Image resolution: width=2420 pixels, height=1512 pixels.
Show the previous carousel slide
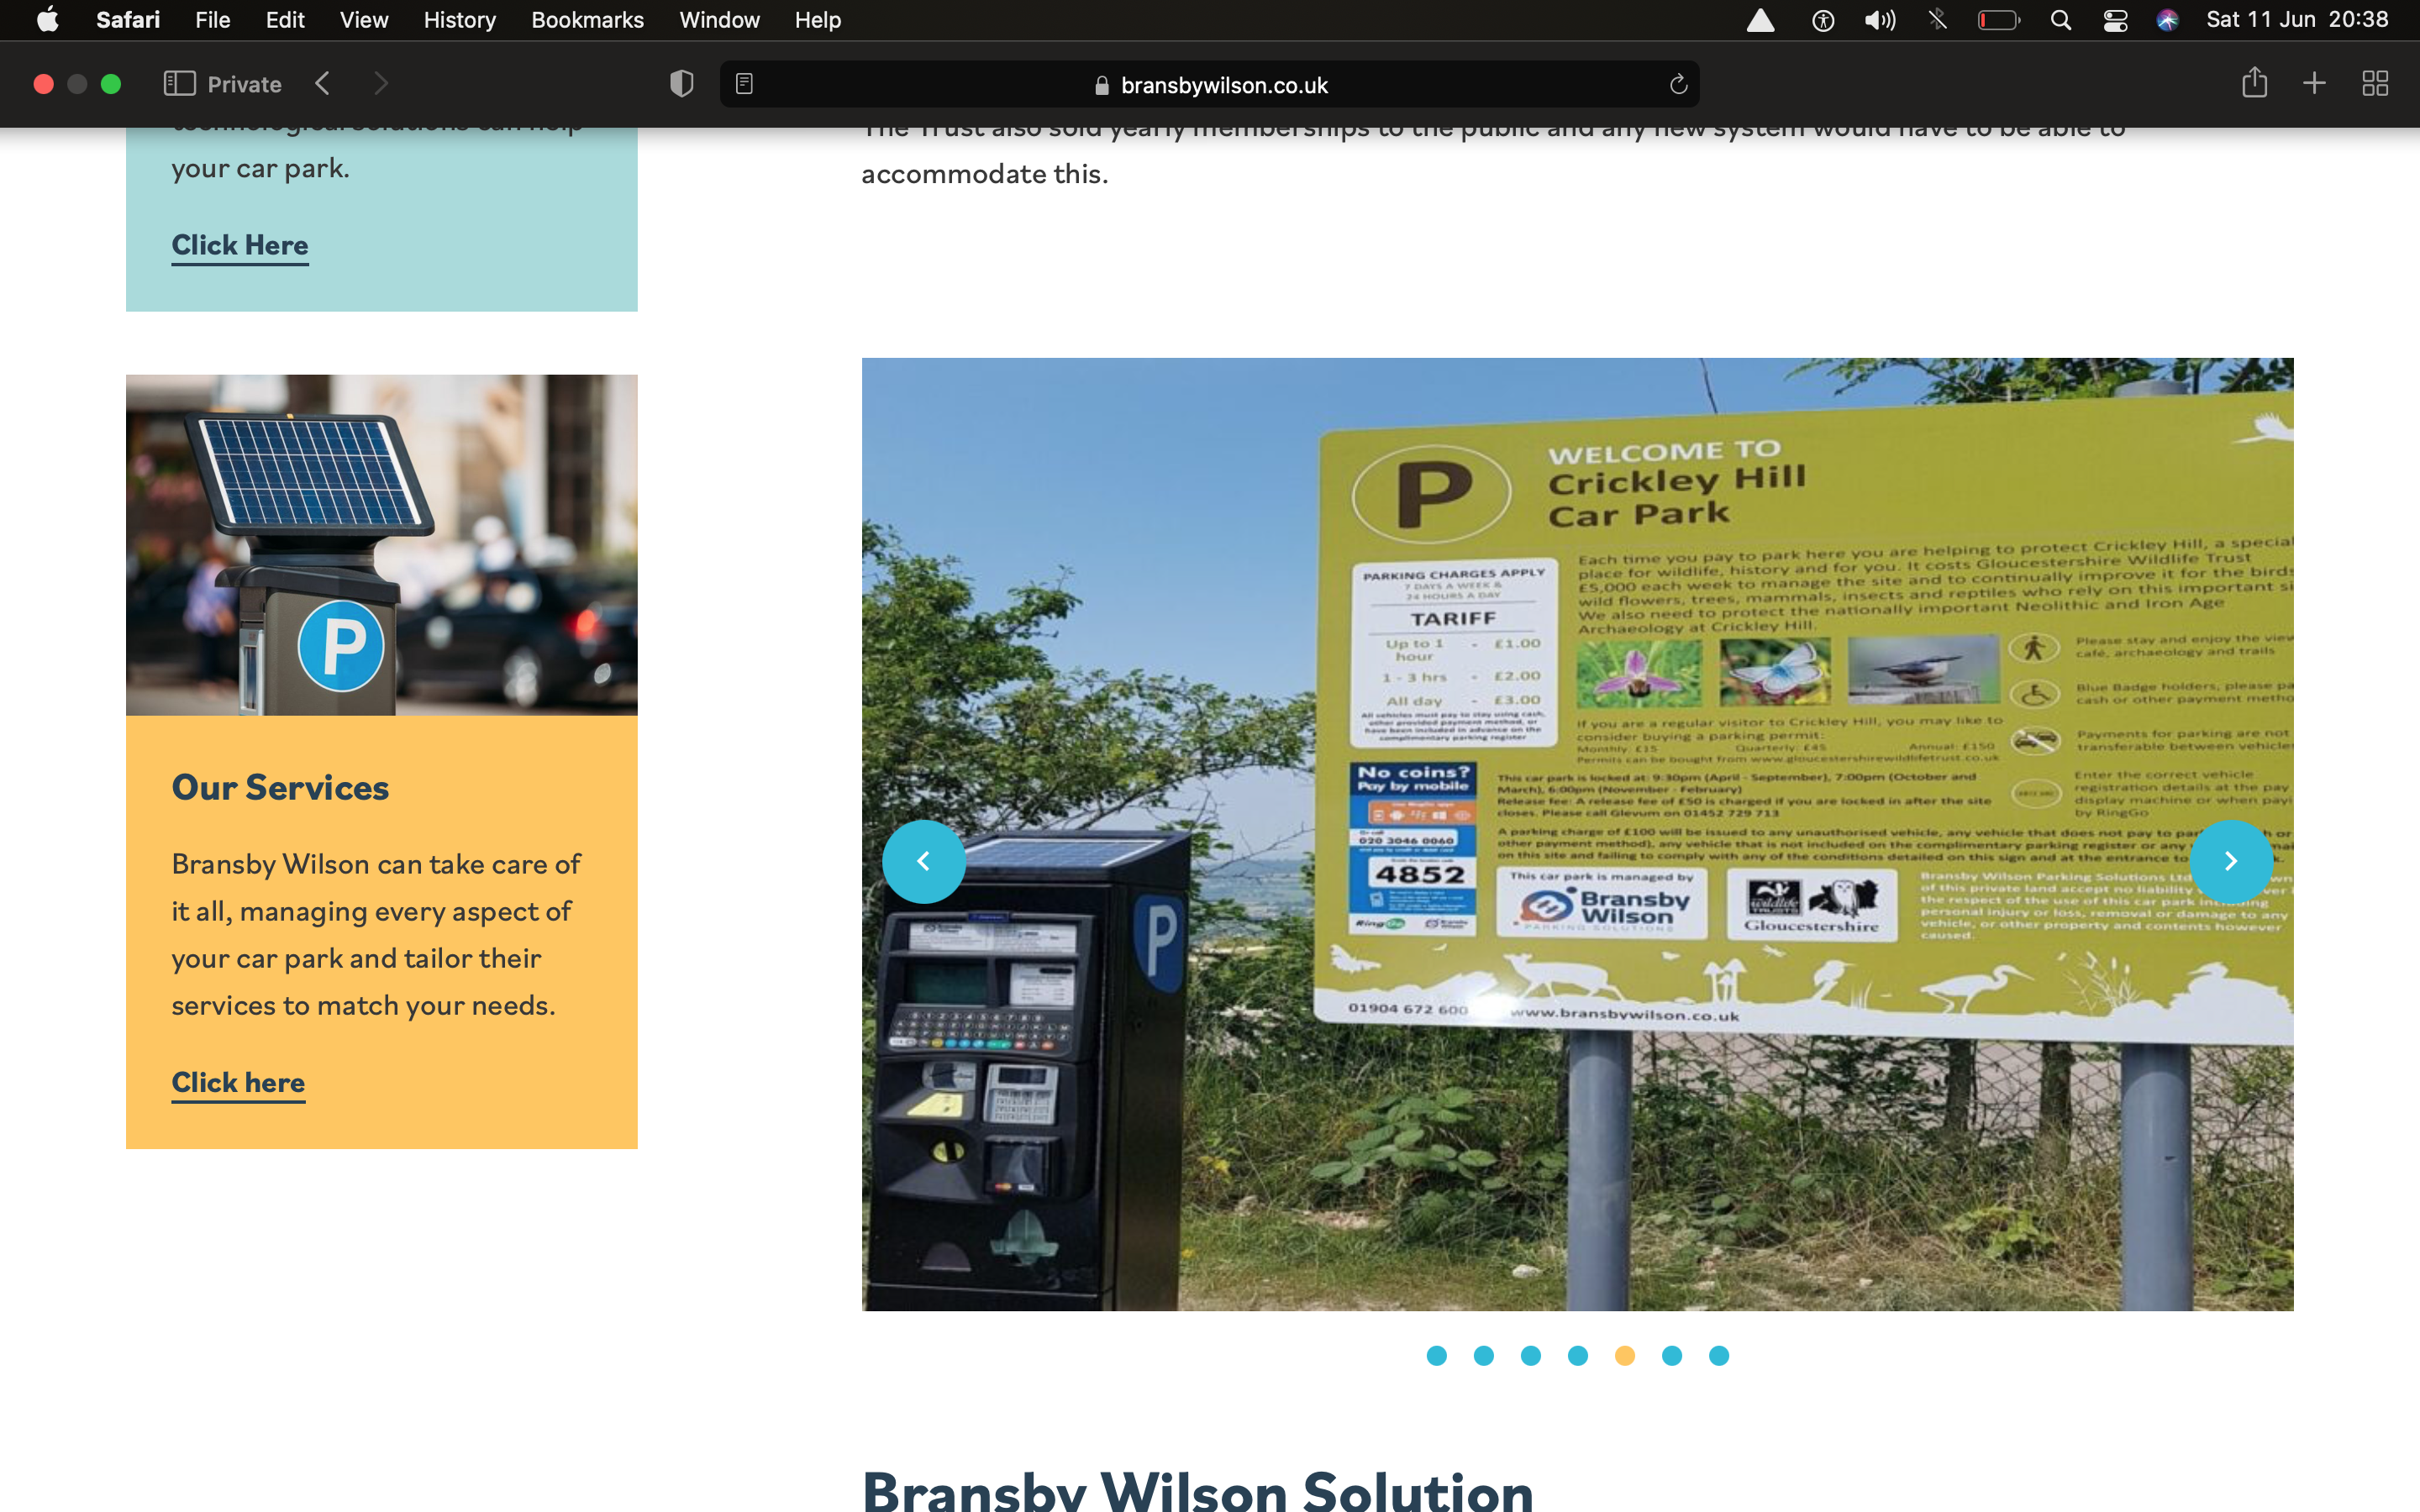(923, 861)
